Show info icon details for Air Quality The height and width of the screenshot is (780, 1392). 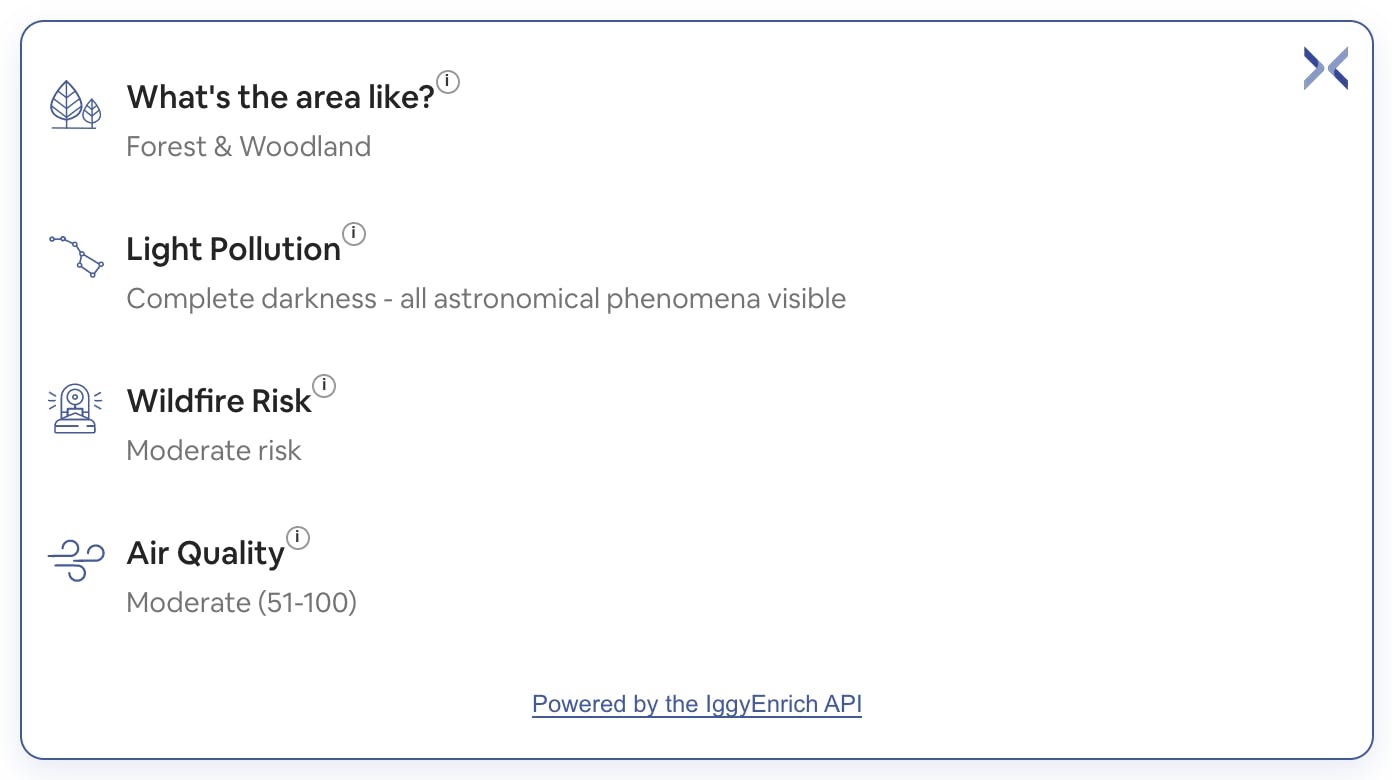[x=298, y=538]
